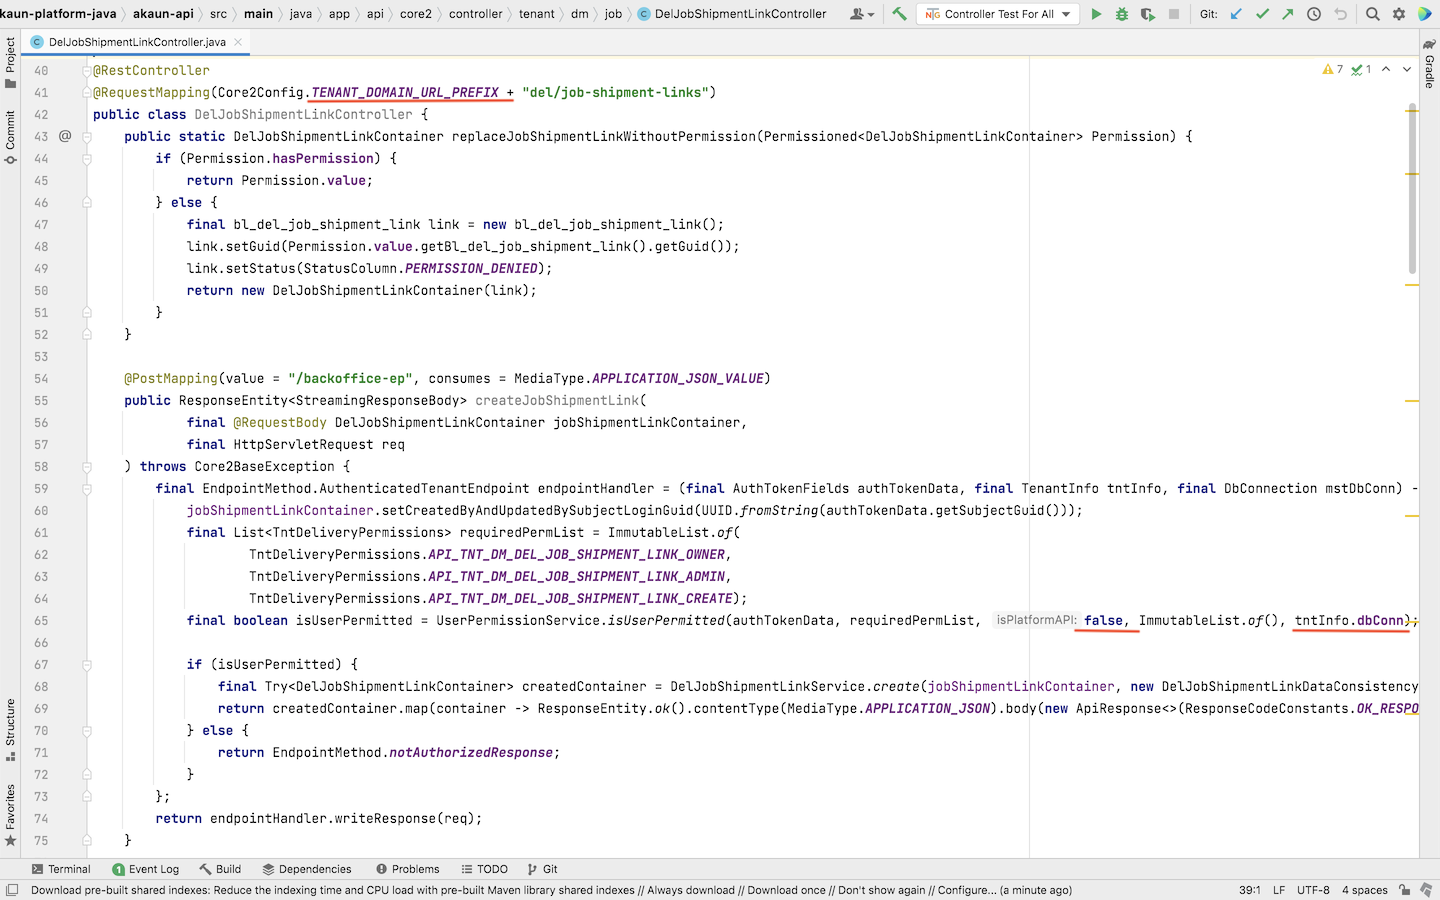Collapse the else block on line 46
1440x900 pixels.
[x=87, y=202]
